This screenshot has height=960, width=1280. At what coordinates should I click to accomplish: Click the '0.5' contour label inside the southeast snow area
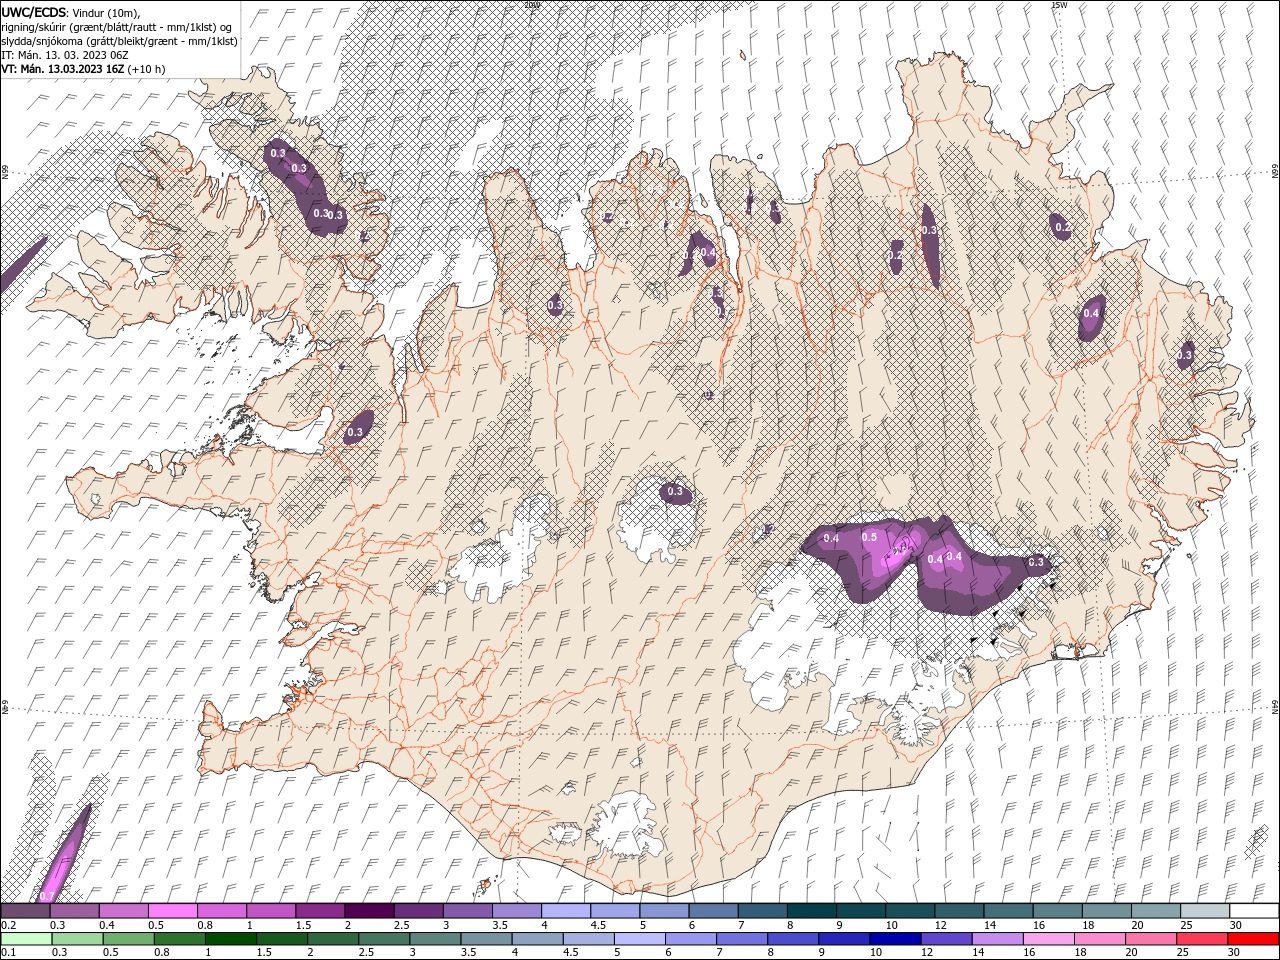point(869,537)
